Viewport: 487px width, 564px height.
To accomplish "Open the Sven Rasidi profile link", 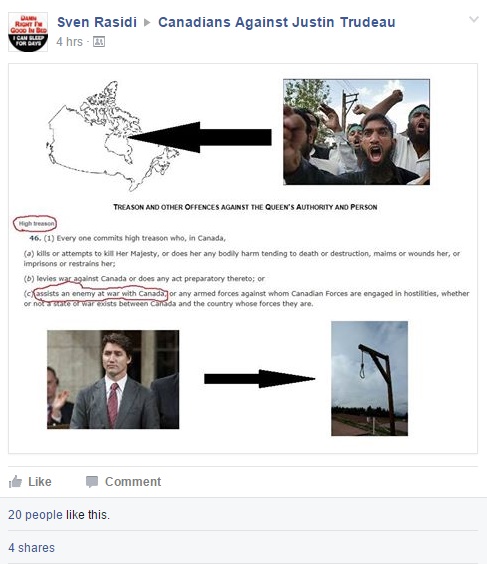I will pos(97,22).
